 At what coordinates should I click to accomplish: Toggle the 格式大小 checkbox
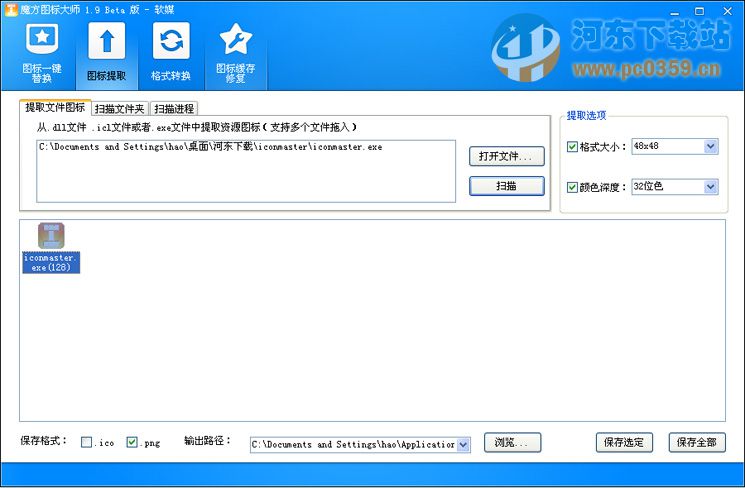(x=572, y=147)
